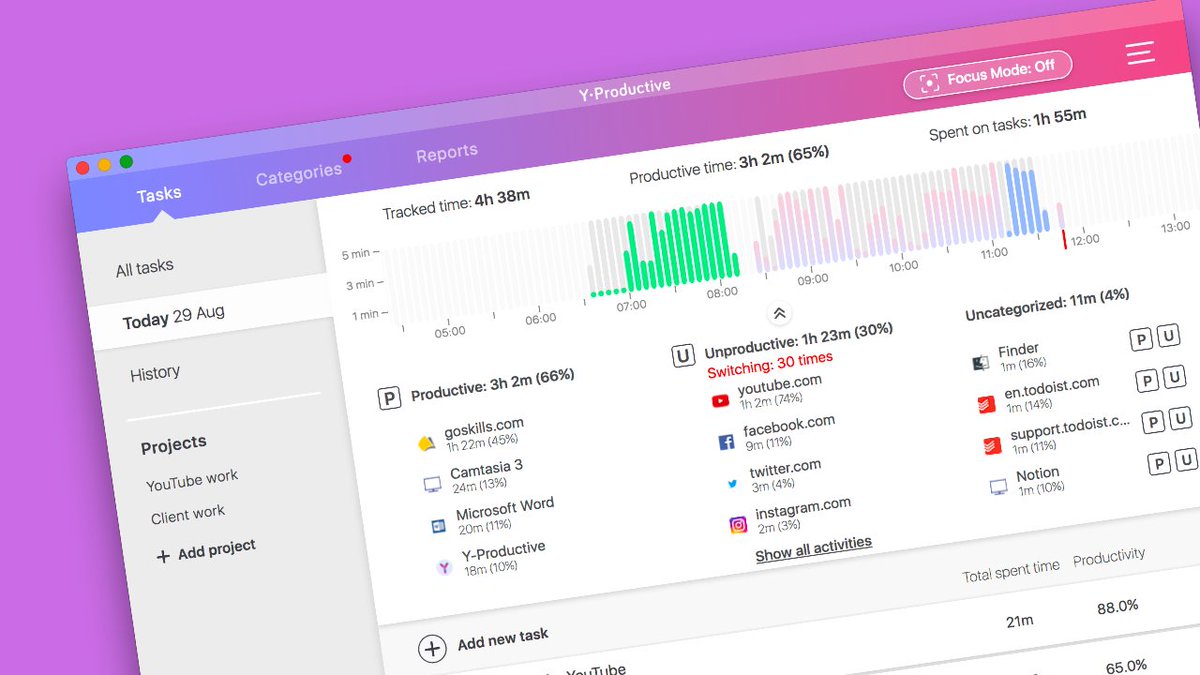This screenshot has width=1200, height=675.
Task: Click the facebook.com activity name
Action: coord(789,426)
